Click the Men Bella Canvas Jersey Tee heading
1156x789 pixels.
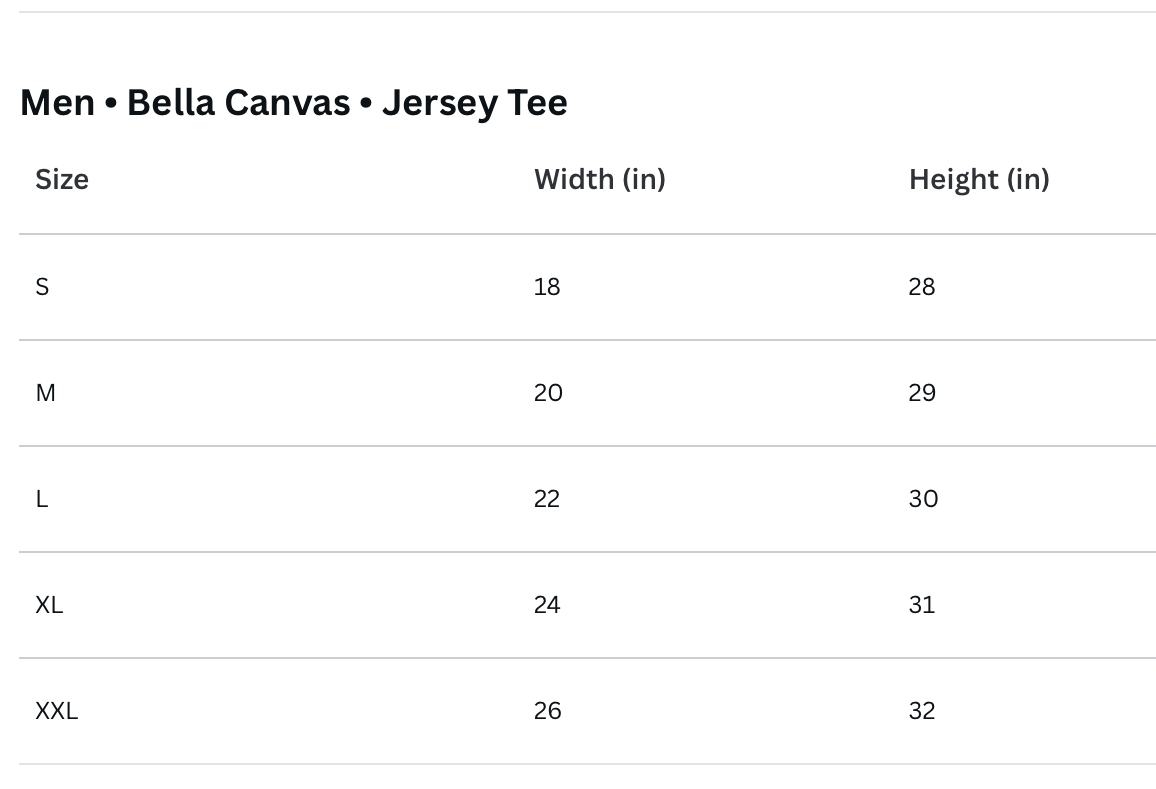[x=293, y=103]
